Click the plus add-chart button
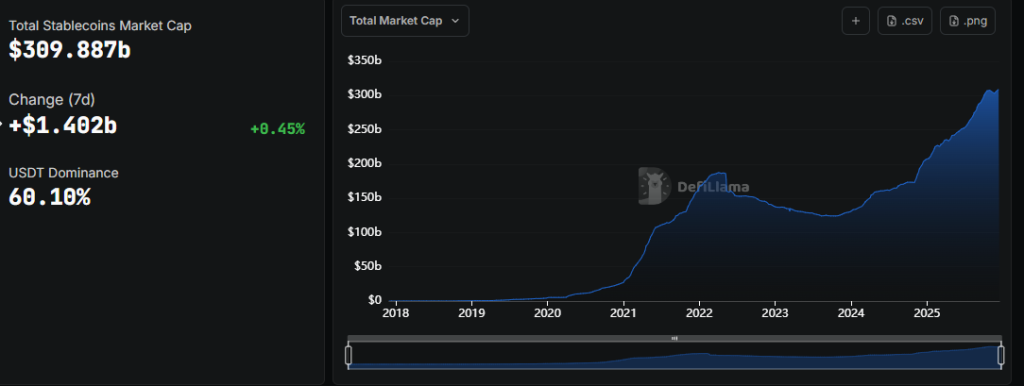The width and height of the screenshot is (1024, 386). (x=856, y=21)
